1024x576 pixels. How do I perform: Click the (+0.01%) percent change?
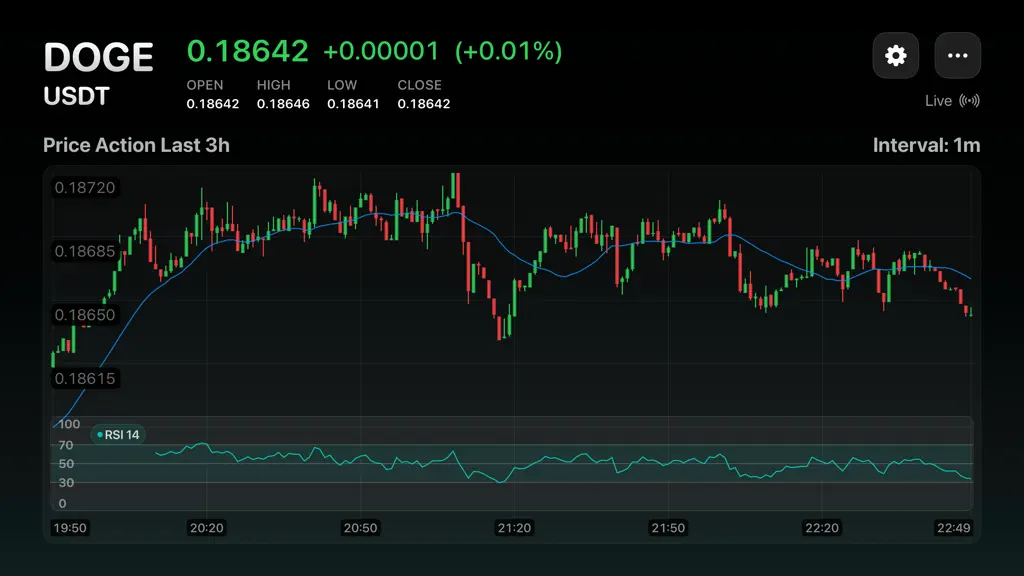tap(508, 52)
